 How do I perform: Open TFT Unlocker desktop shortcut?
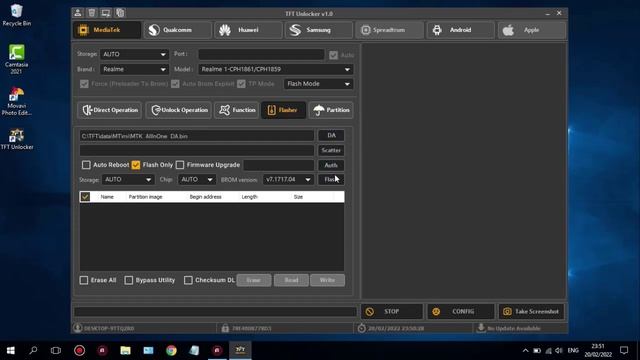pos(17,139)
